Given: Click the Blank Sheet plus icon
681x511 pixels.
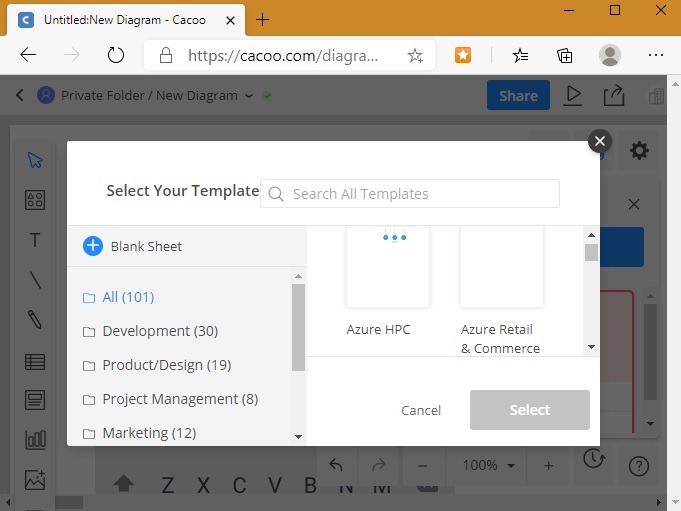Looking at the screenshot, I should click(93, 246).
